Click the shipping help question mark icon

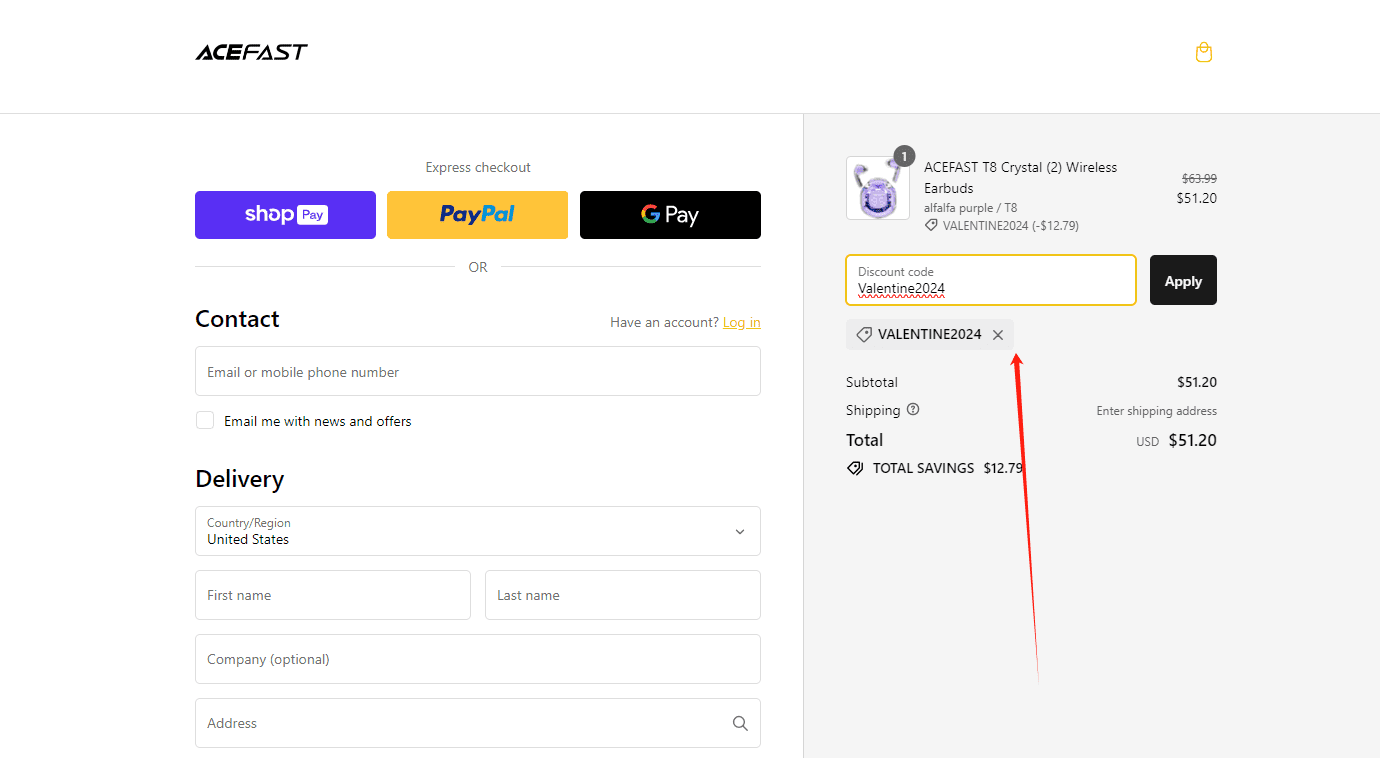pos(912,410)
